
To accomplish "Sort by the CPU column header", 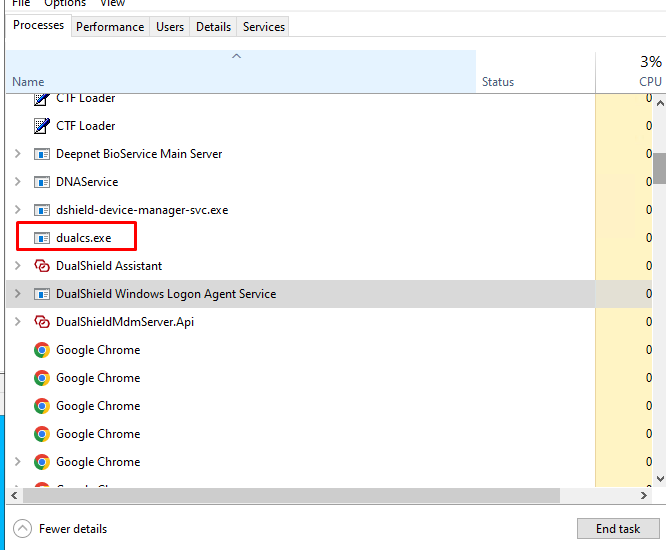I will click(650, 81).
